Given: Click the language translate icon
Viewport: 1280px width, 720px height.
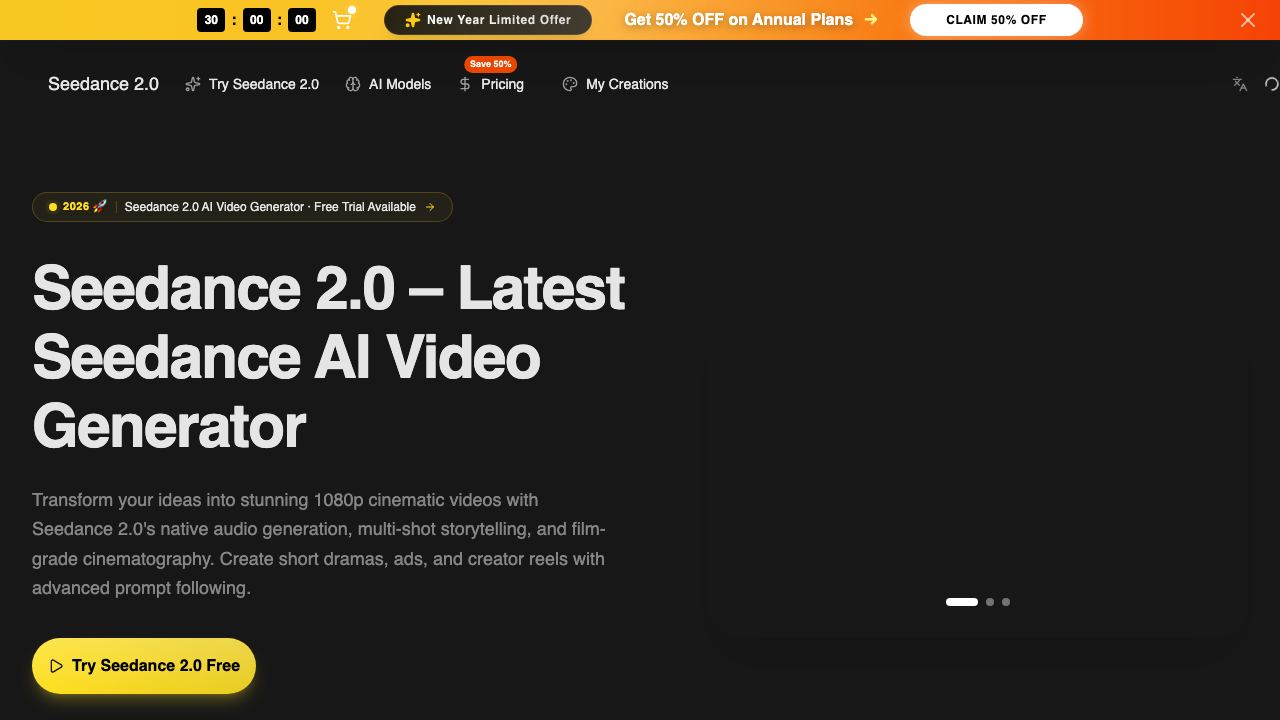Looking at the screenshot, I should [x=1240, y=84].
